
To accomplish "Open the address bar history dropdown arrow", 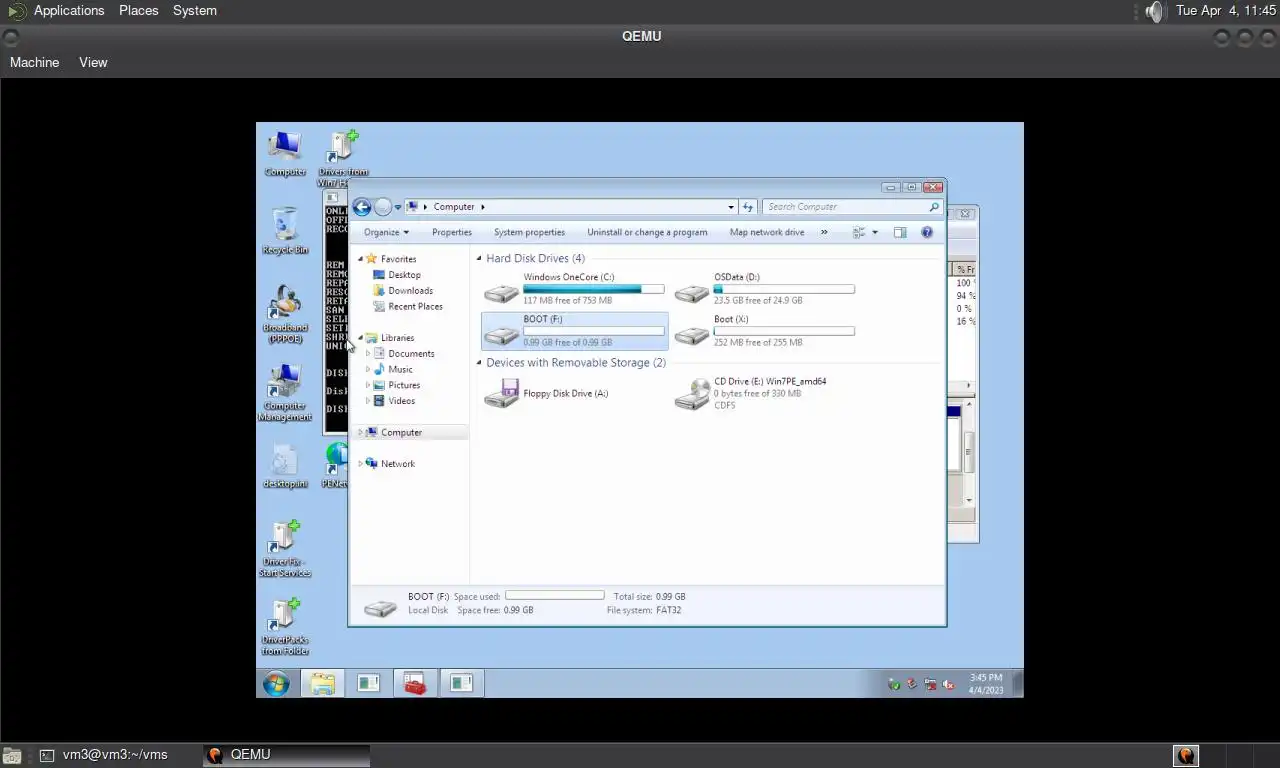I will point(731,207).
